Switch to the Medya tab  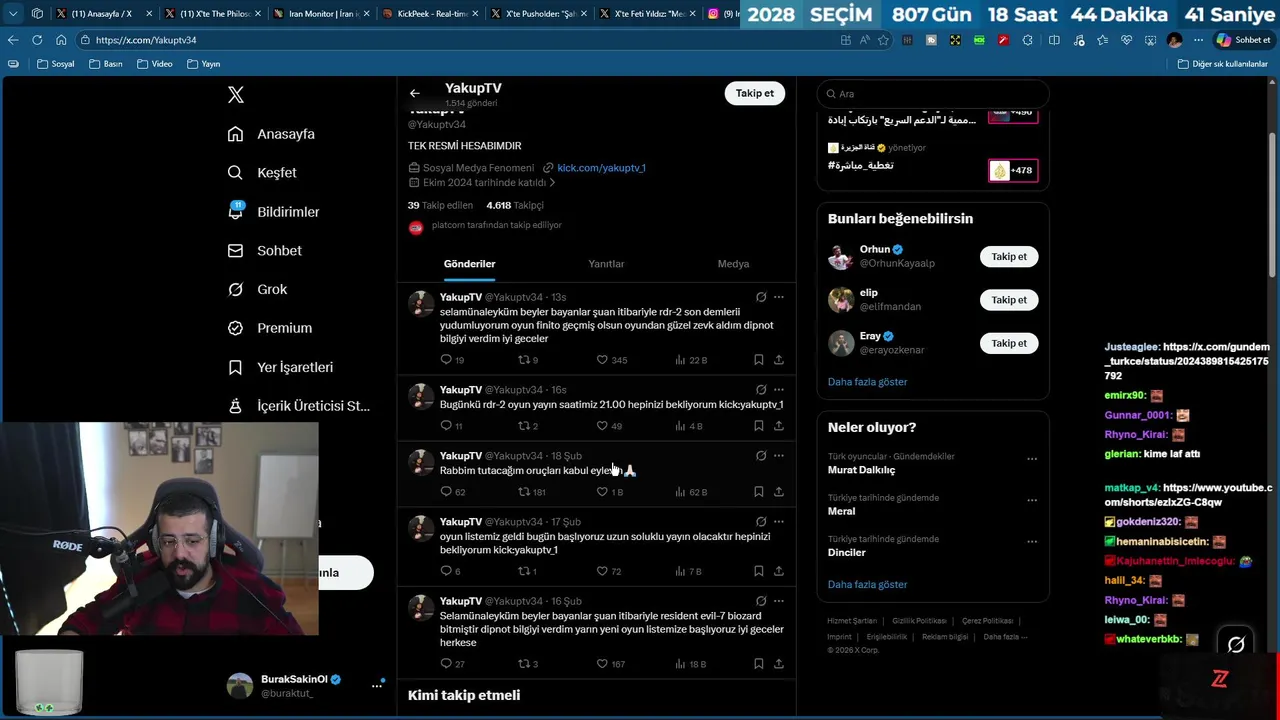coord(733,264)
